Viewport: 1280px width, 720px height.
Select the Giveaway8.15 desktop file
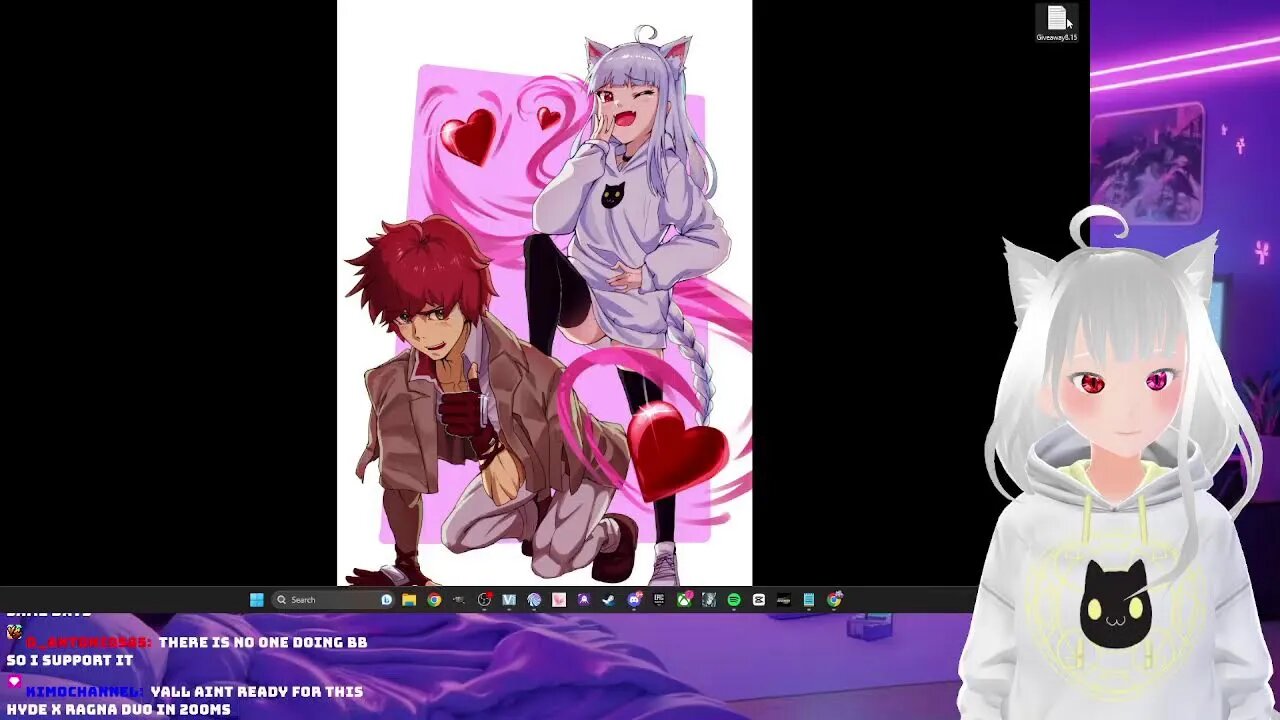click(1056, 24)
